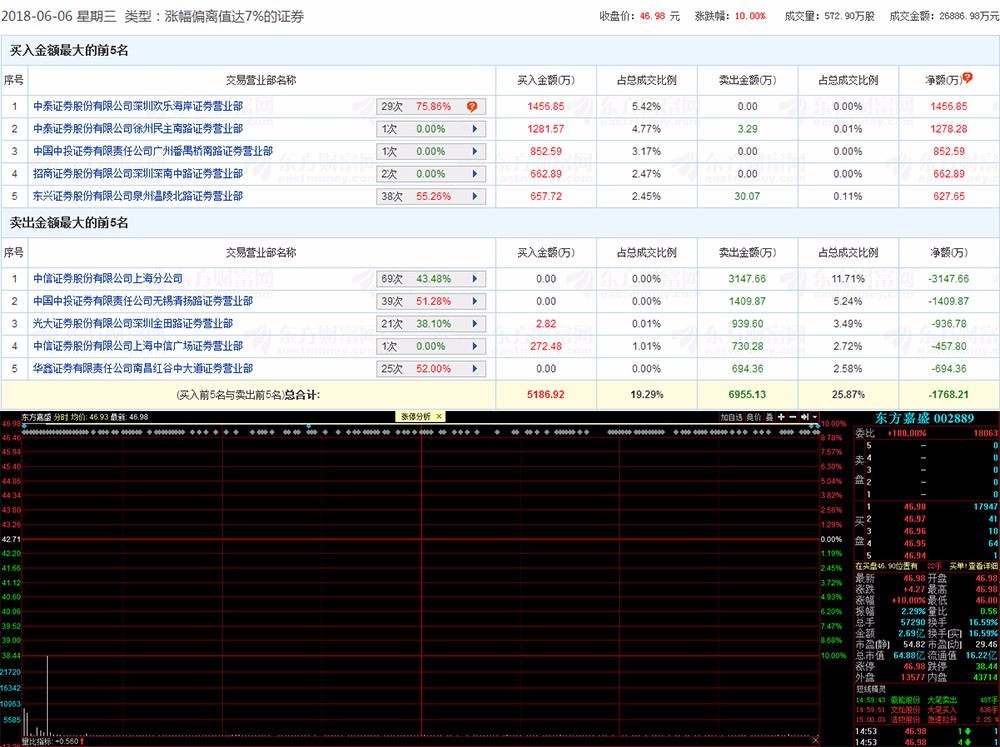Image resolution: width=1000 pixels, height=747 pixels.
Task: Open 中信证券上海分公司 link
Action: tap(108, 279)
